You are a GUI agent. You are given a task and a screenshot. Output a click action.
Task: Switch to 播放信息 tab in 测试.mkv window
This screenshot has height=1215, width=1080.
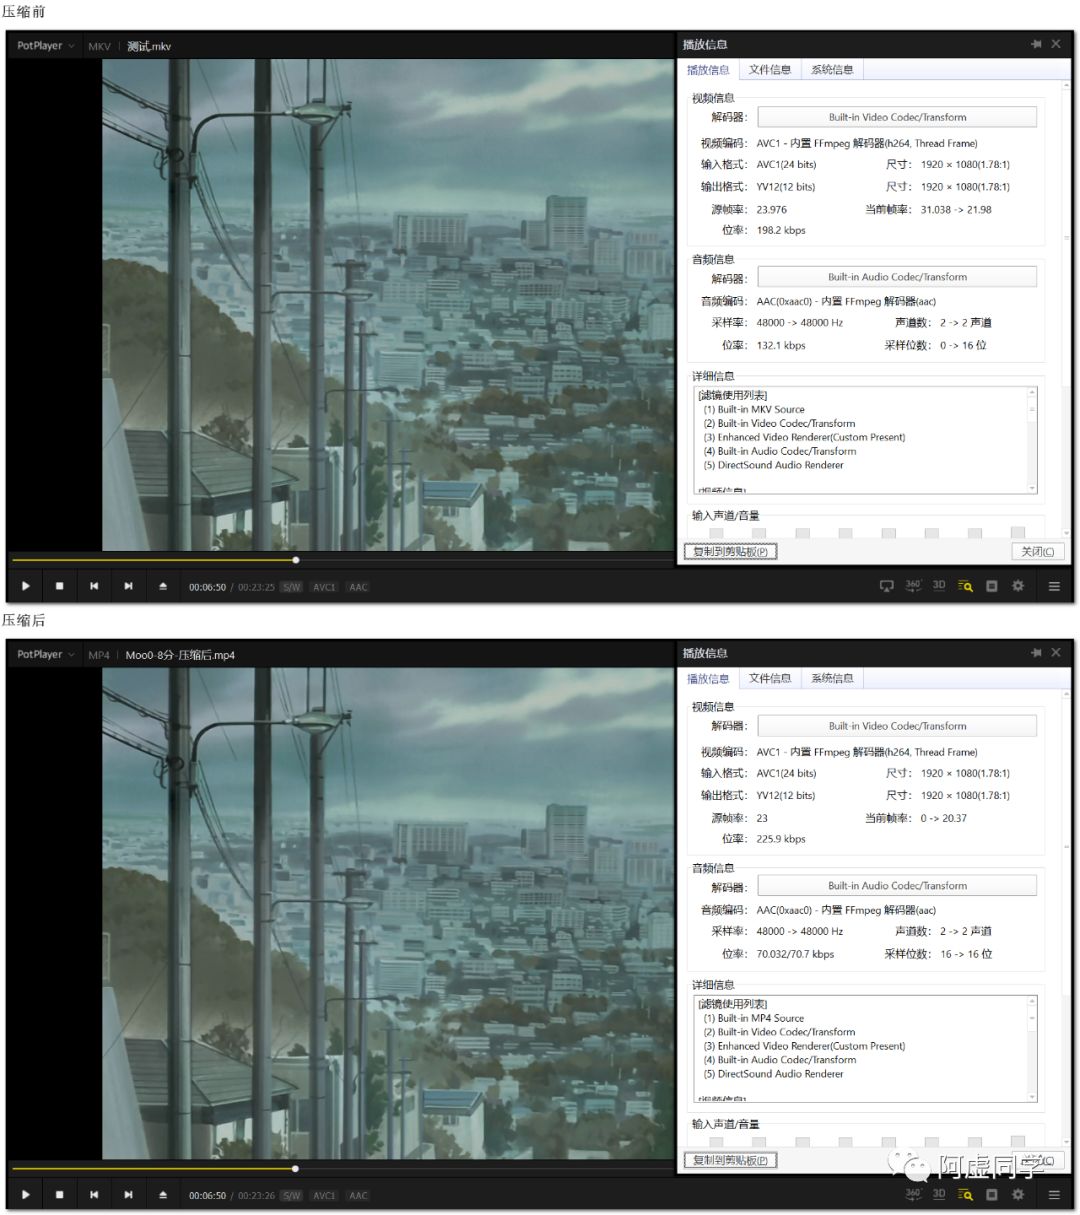tap(708, 70)
